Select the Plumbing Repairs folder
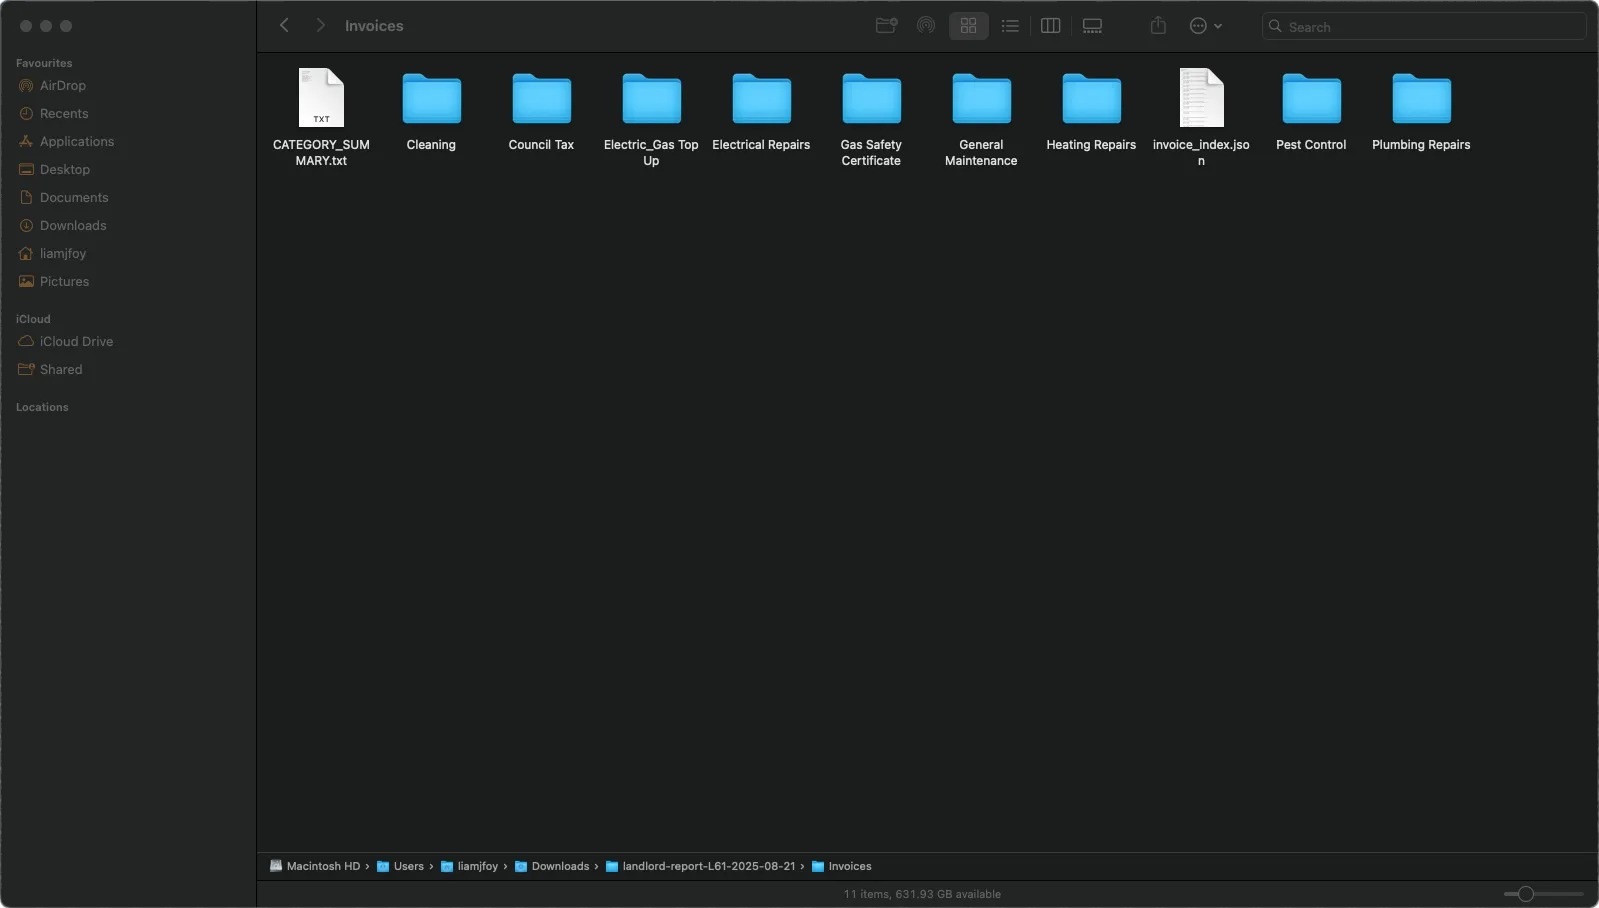This screenshot has width=1599, height=908. (x=1421, y=99)
